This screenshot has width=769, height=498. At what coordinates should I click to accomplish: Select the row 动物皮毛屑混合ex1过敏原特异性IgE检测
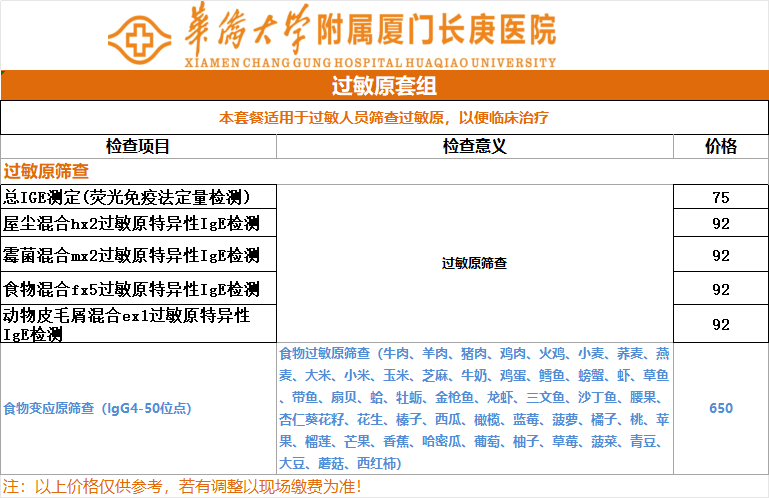point(139,324)
